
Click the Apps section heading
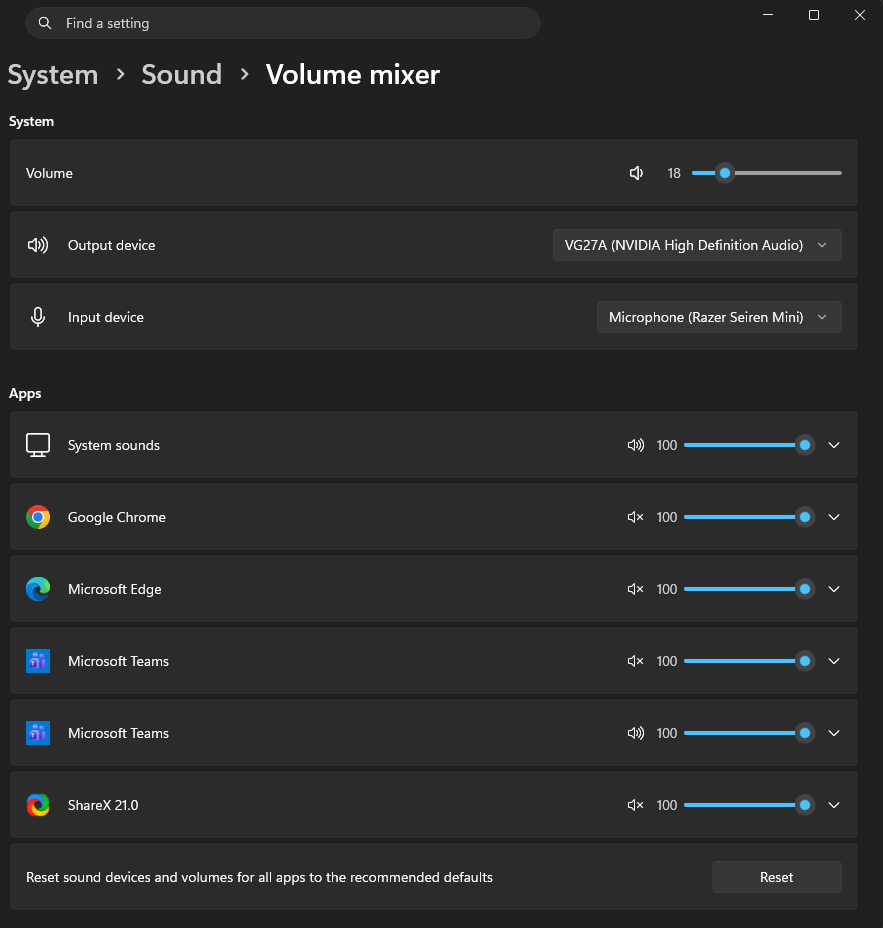[x=25, y=394]
